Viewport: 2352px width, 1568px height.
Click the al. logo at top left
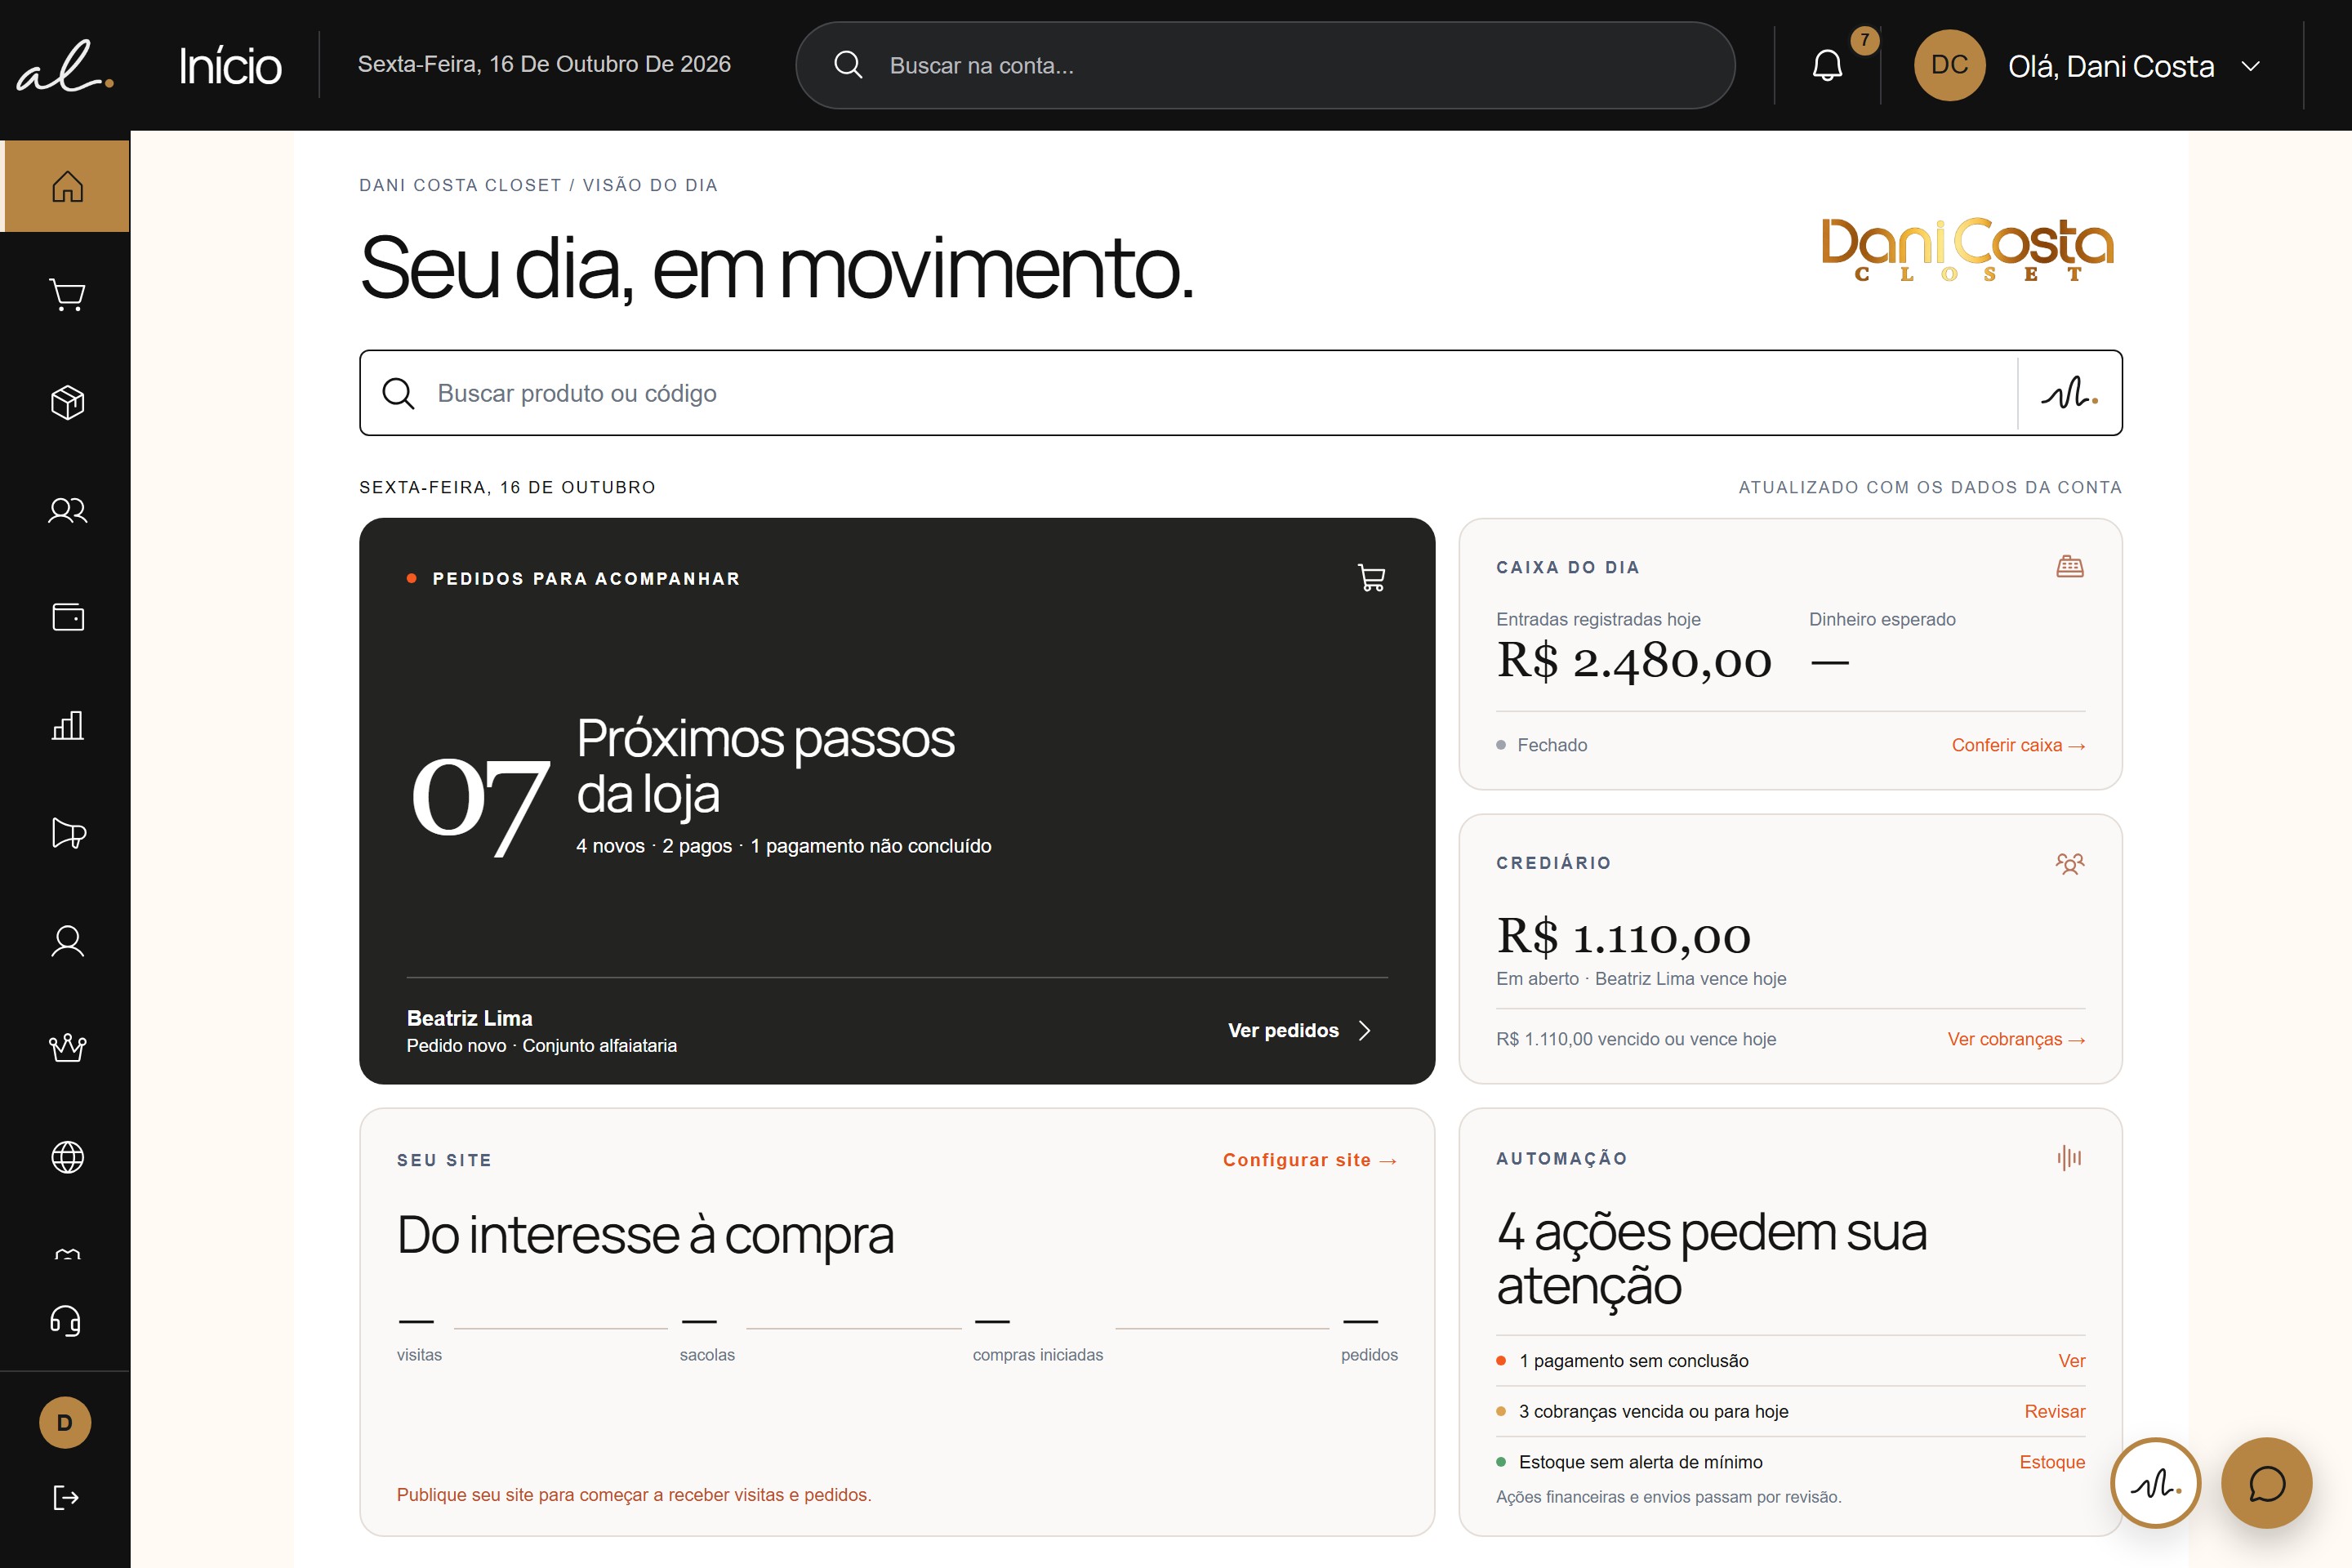point(65,66)
